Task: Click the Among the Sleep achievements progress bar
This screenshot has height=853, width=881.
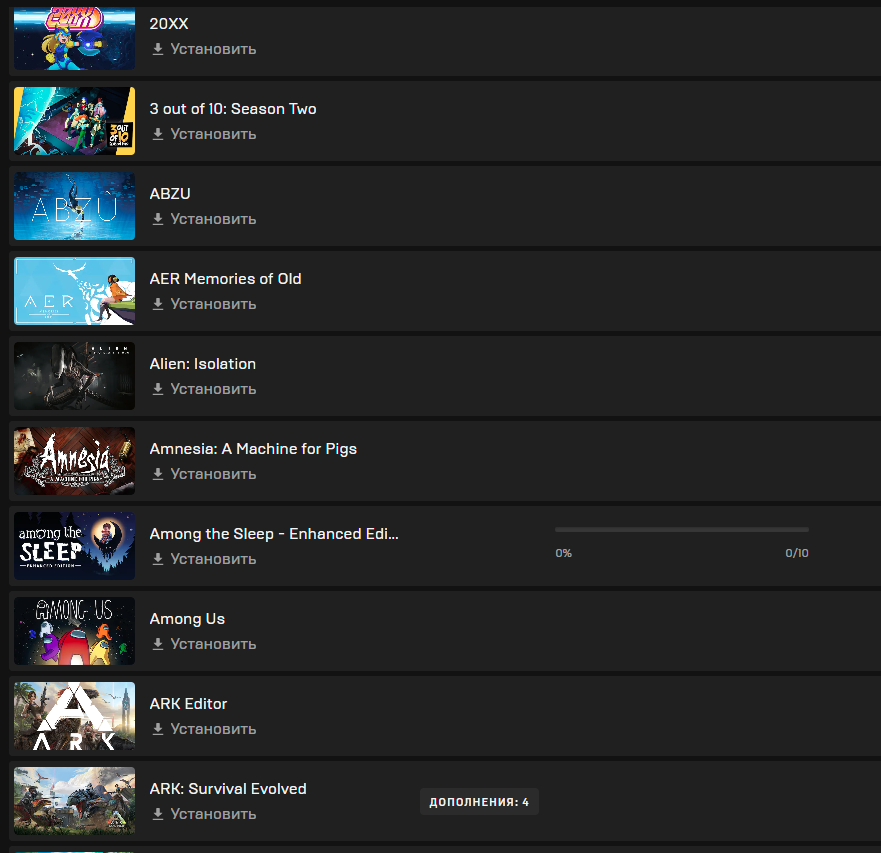Action: click(x=682, y=530)
